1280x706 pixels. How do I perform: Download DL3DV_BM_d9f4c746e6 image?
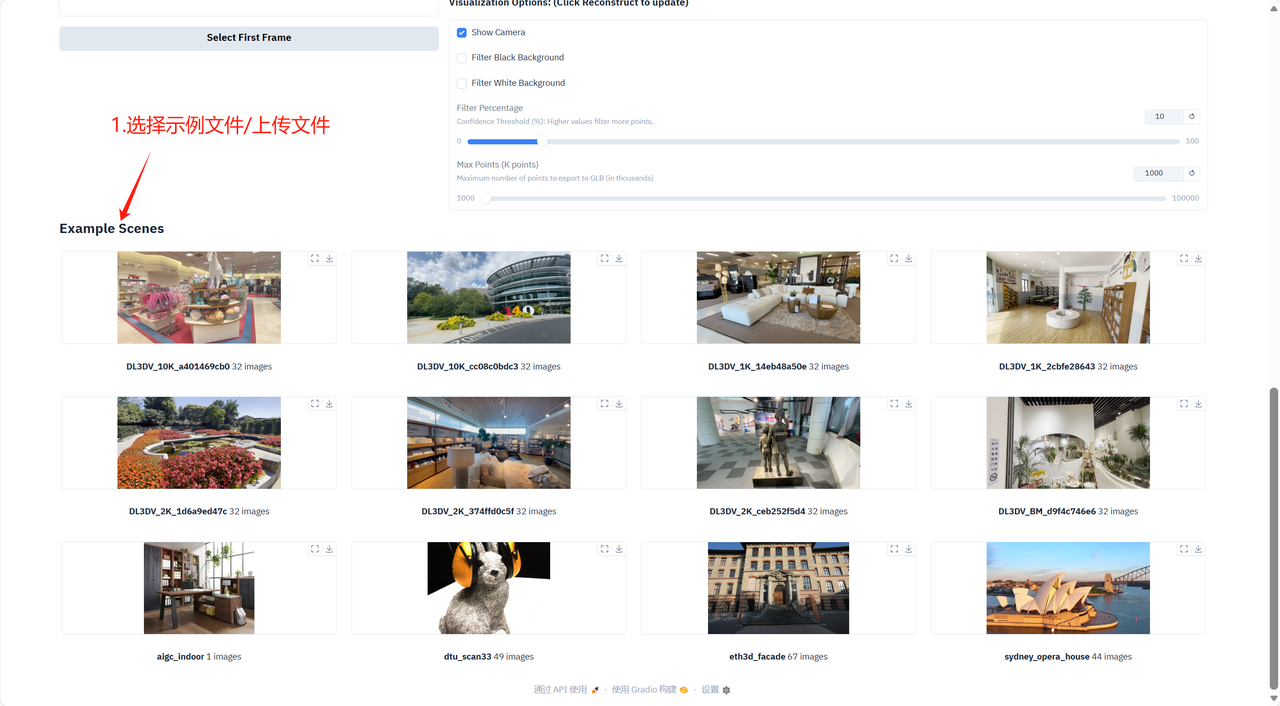tap(1198, 404)
